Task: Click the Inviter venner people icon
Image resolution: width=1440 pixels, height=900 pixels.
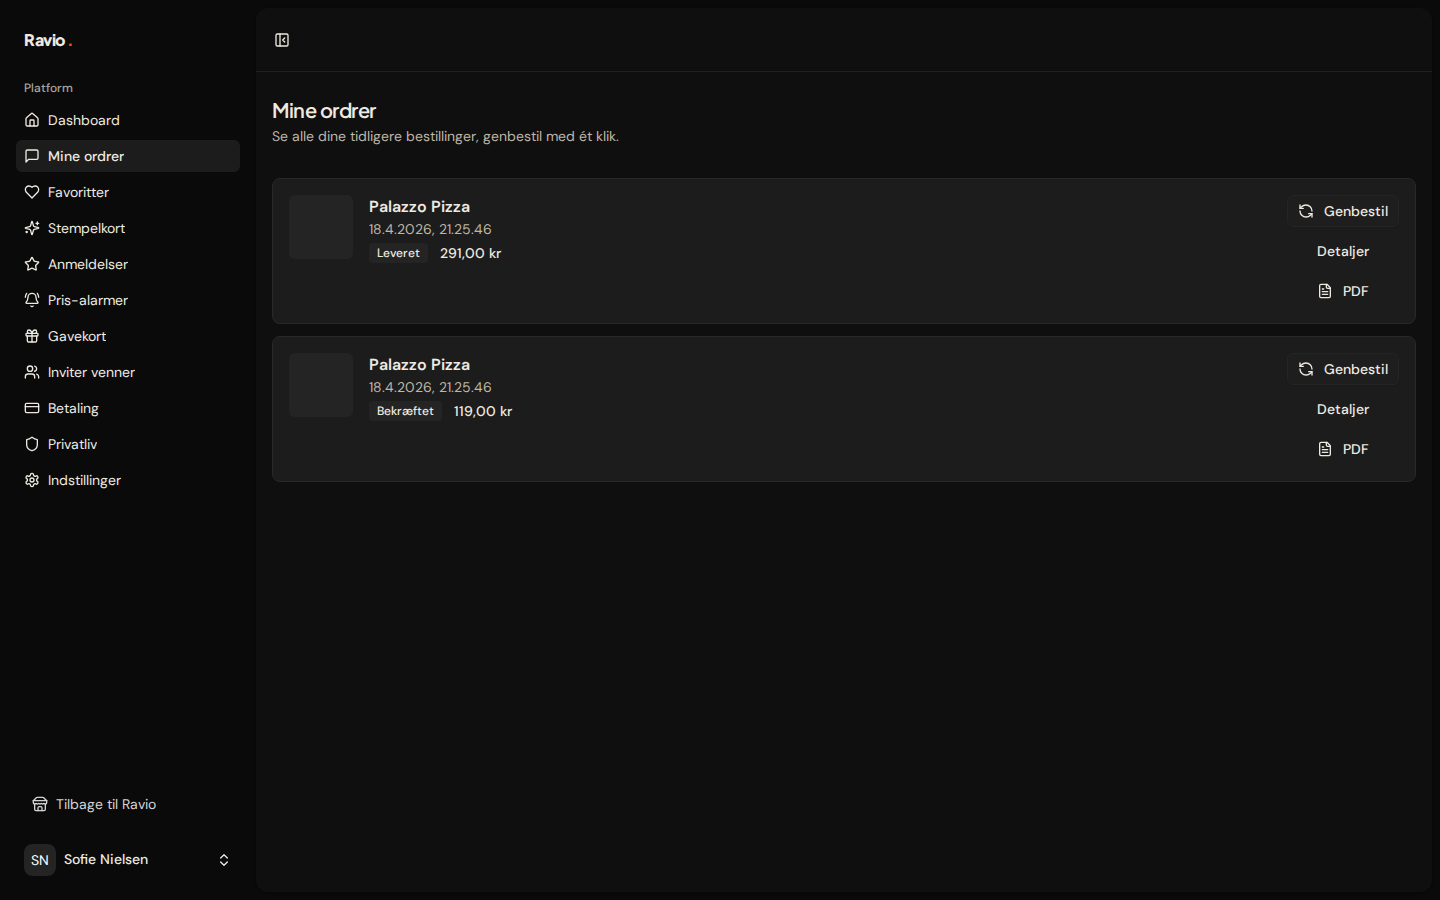Action: pyautogui.click(x=32, y=372)
